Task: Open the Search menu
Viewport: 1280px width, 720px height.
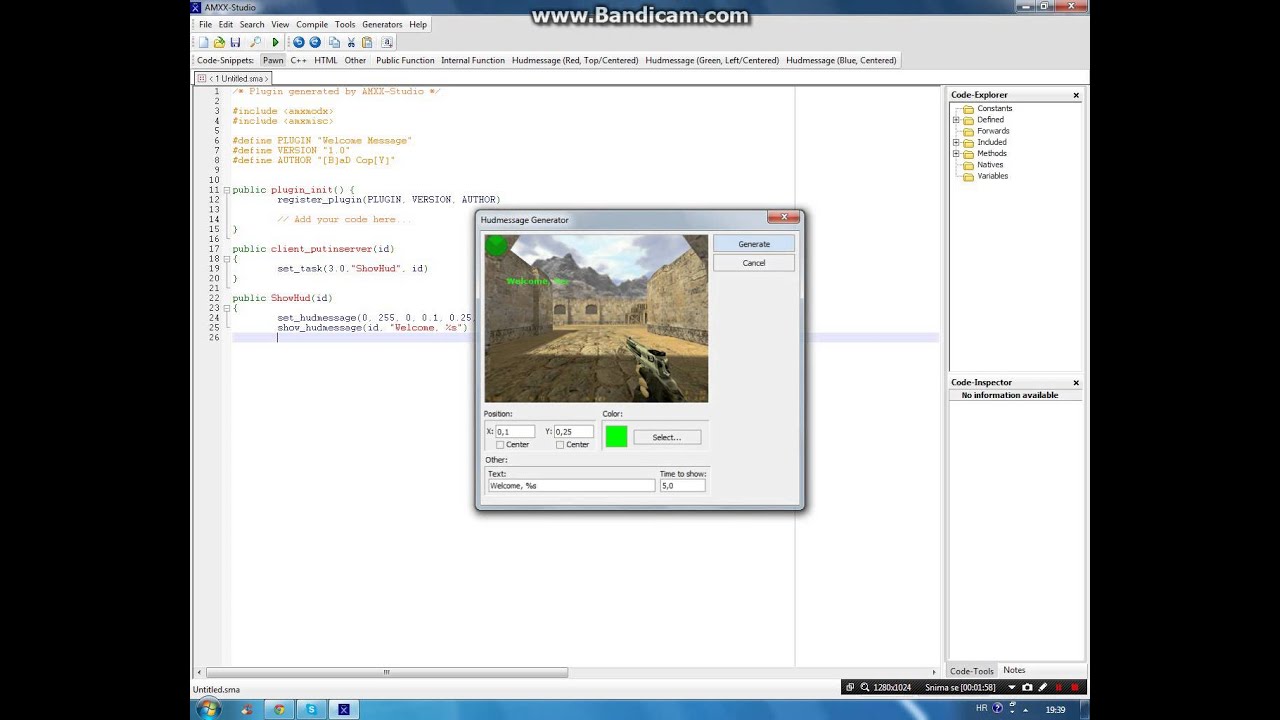Action: coord(252,24)
